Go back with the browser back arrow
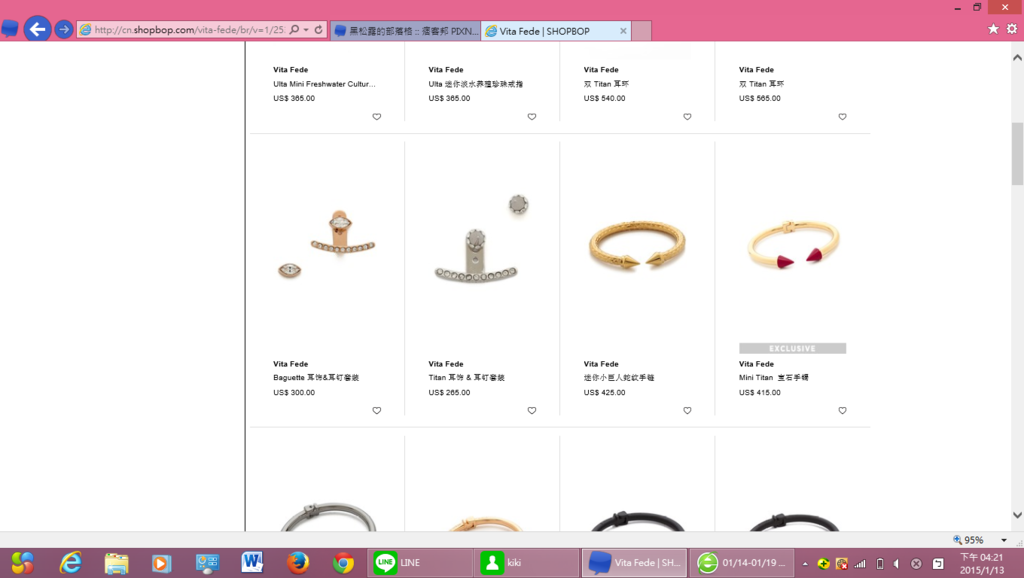This screenshot has height=578, width=1024. point(37,29)
